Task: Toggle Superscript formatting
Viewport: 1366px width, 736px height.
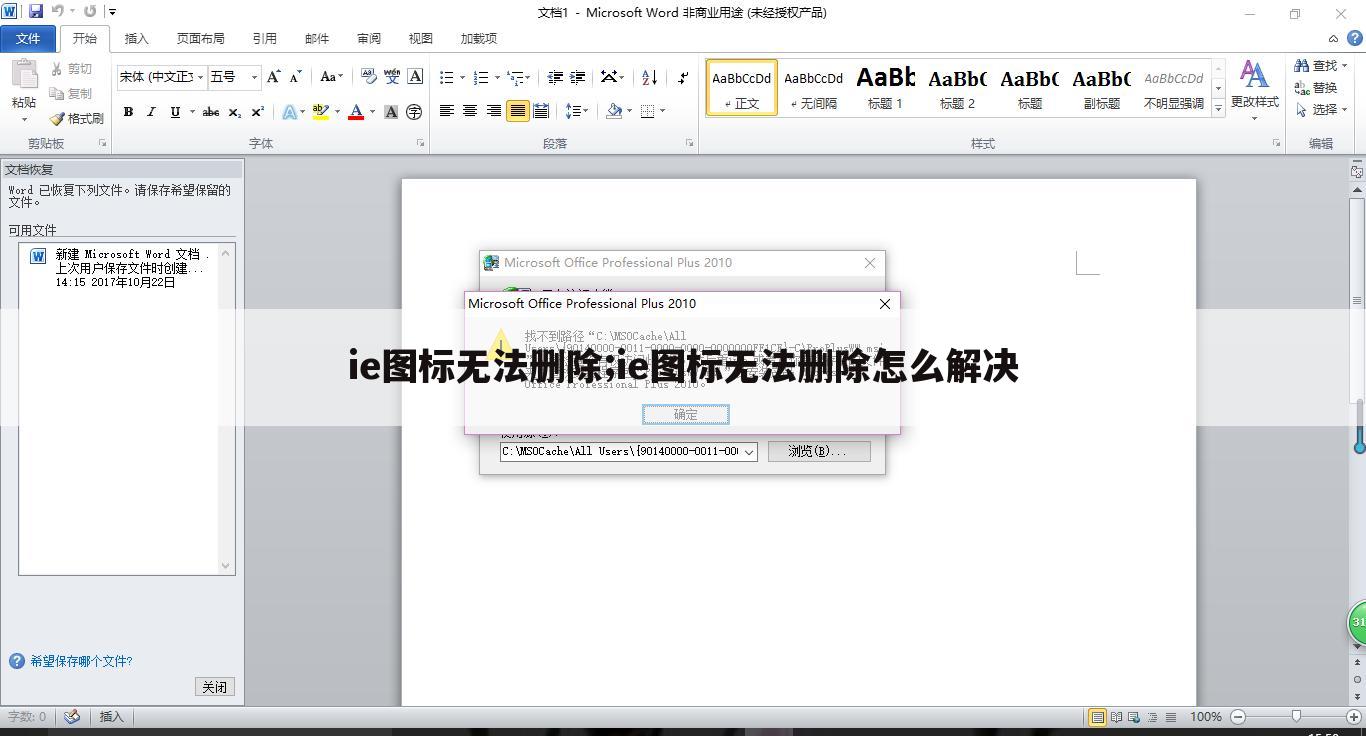Action: click(x=258, y=112)
